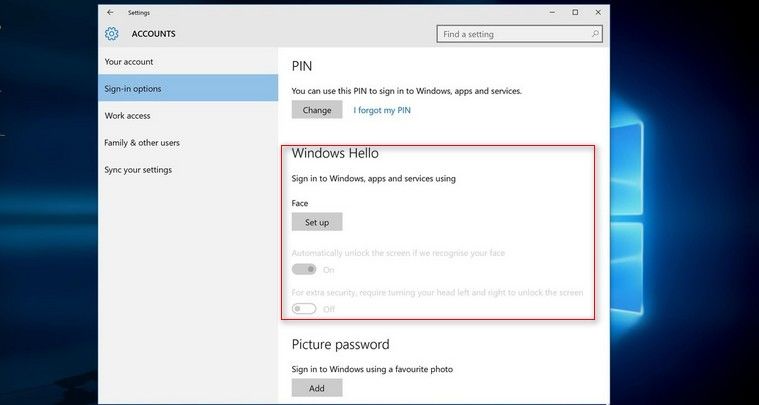Click the search magnifier icon

click(x=595, y=34)
